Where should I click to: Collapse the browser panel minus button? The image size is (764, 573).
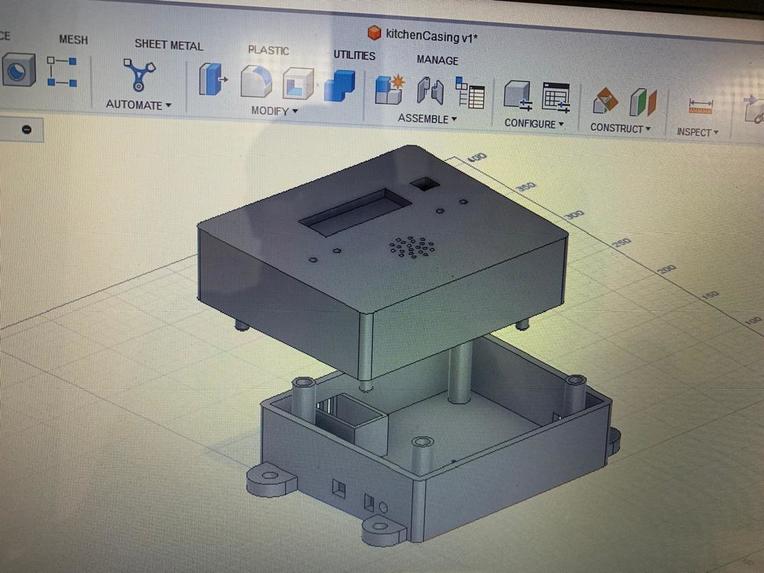[x=27, y=129]
